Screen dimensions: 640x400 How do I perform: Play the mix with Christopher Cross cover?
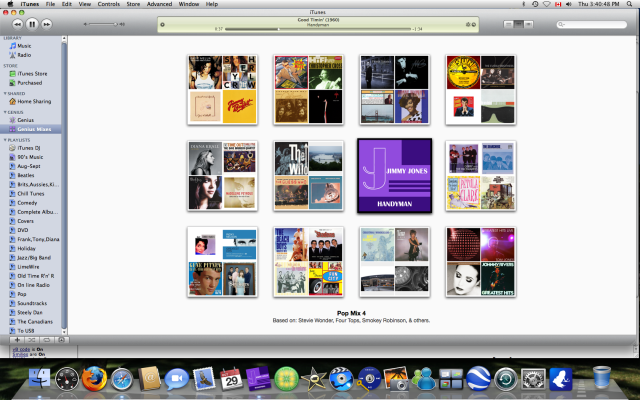[x=309, y=90]
